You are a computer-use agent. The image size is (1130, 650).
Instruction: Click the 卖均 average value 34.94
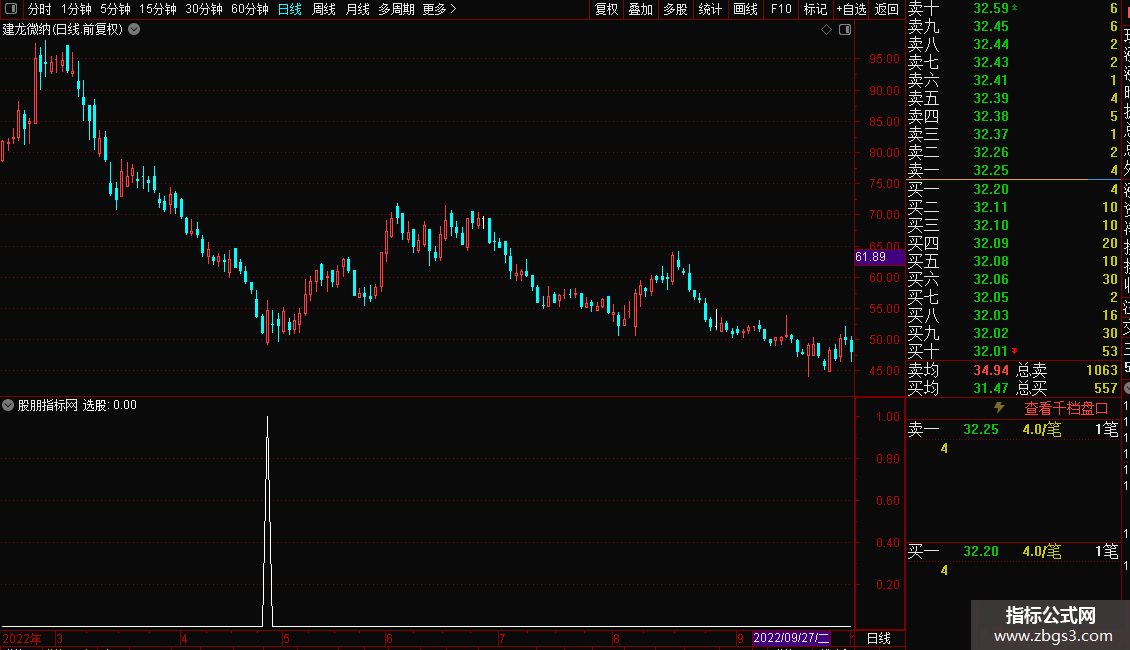991,370
